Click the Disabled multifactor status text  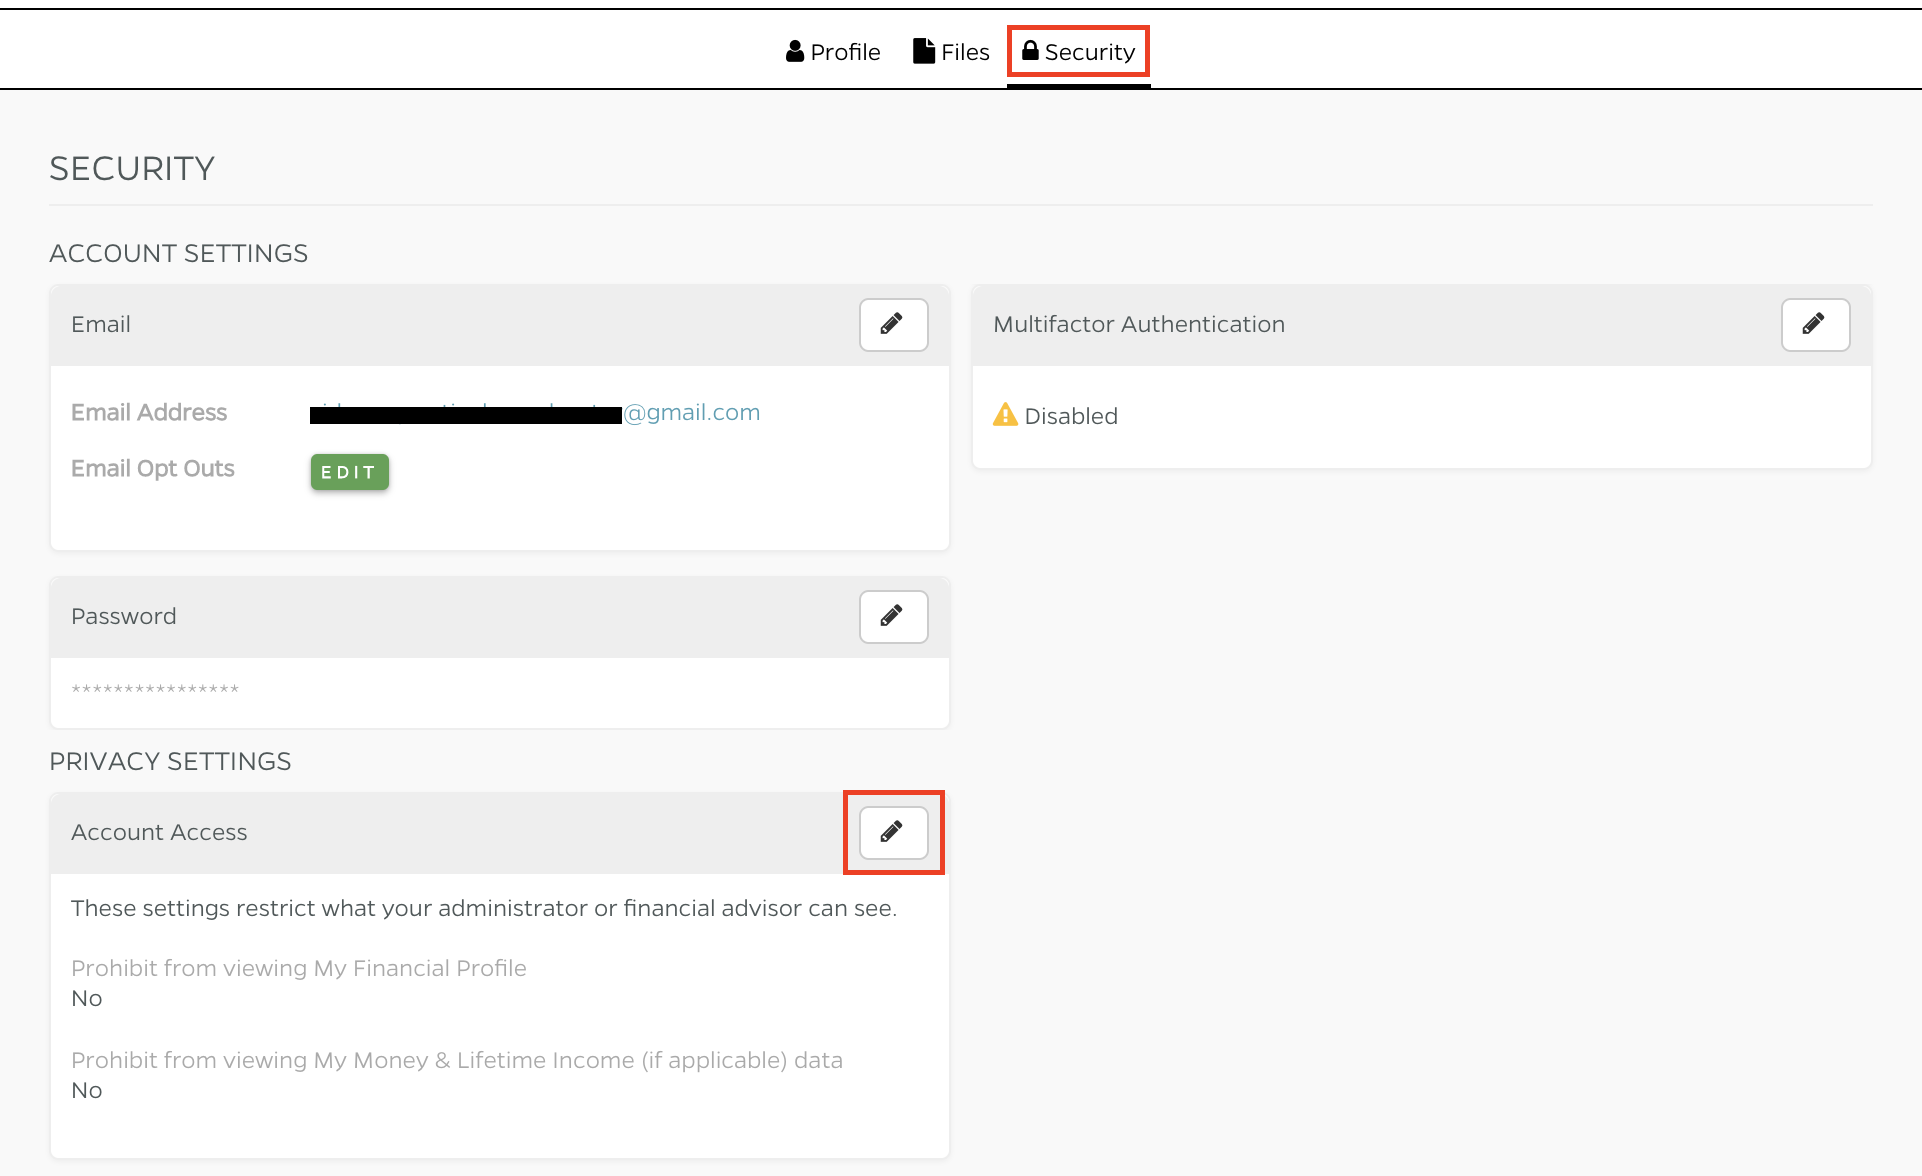tap(1071, 417)
